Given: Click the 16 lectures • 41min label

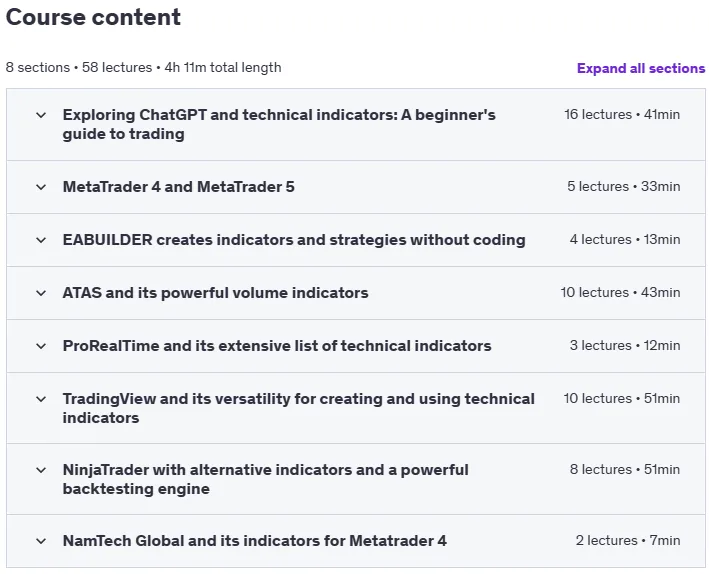Looking at the screenshot, I should point(622,114).
